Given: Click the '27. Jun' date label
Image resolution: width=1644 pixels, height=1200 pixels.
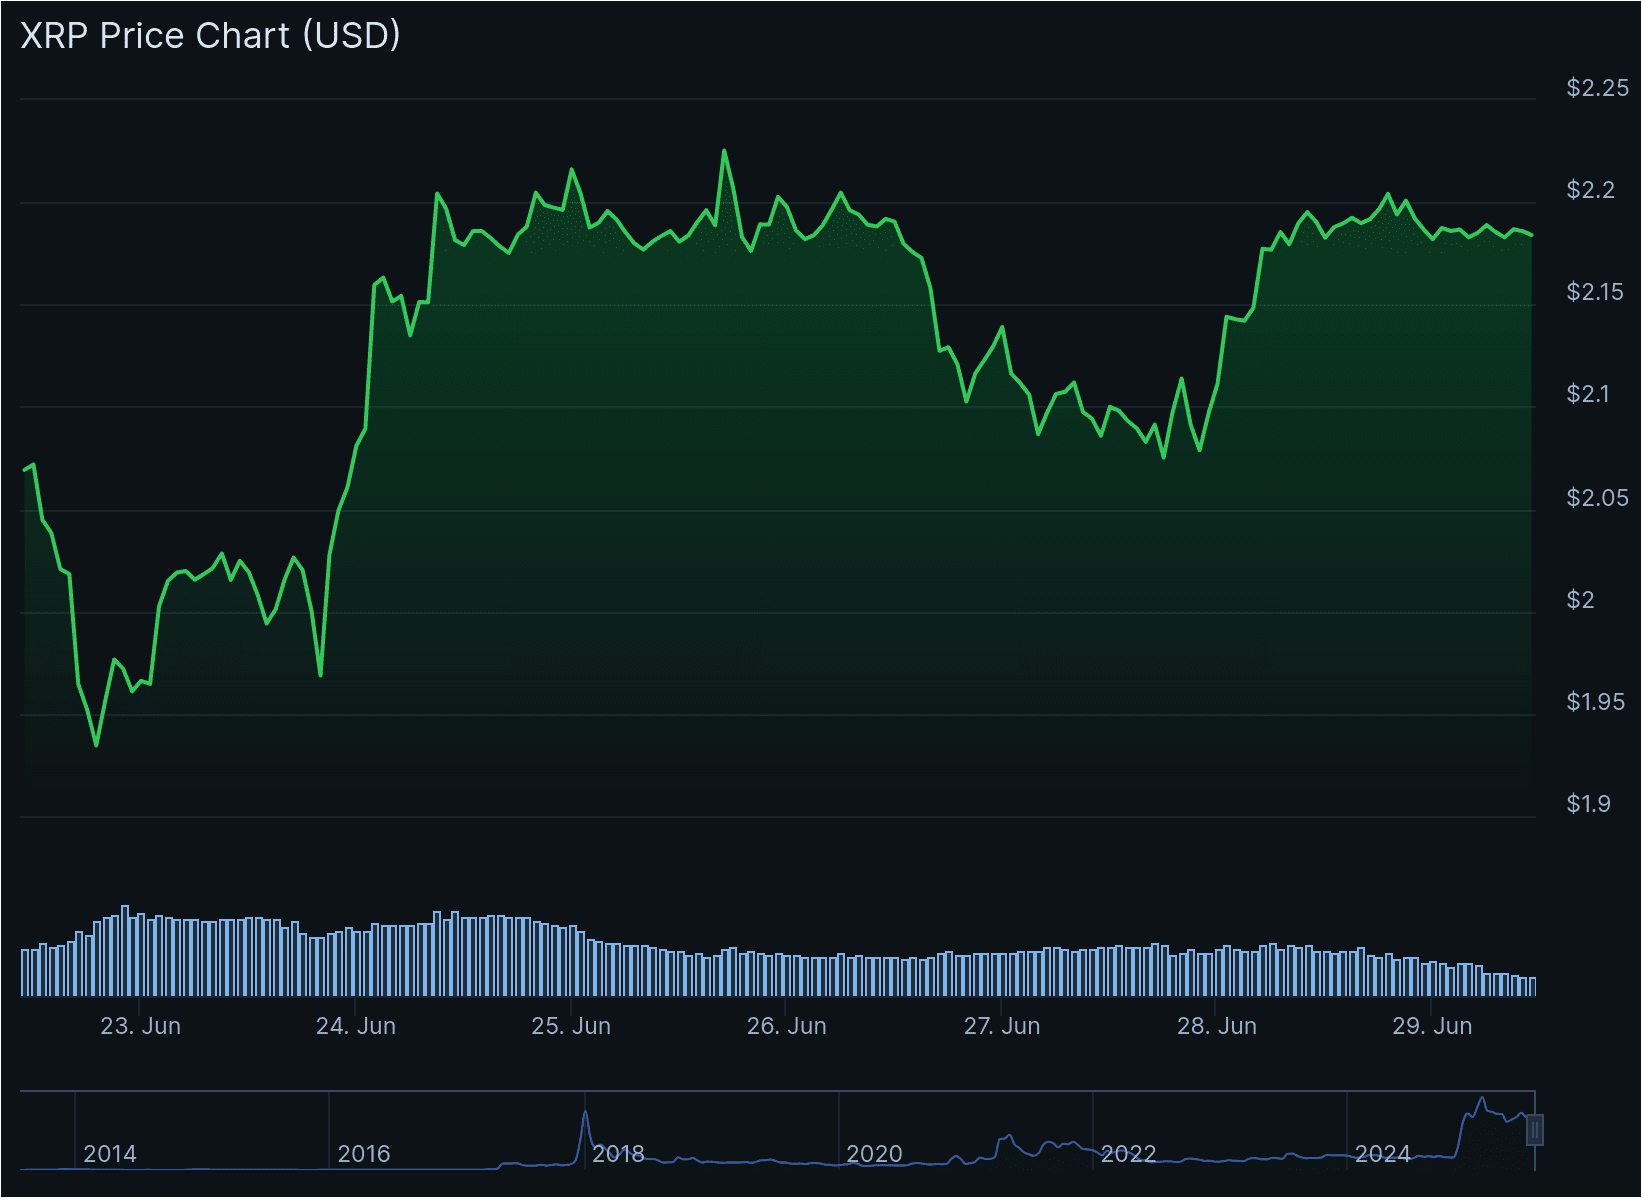Looking at the screenshot, I should point(1002,1026).
